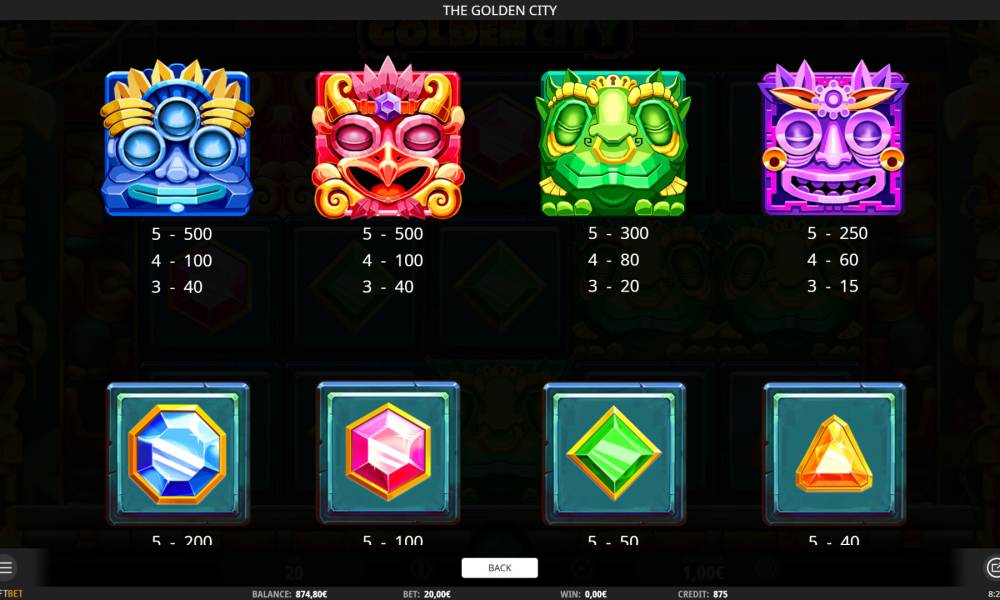Click the purple mask 5 - 250 payout

[837, 233]
